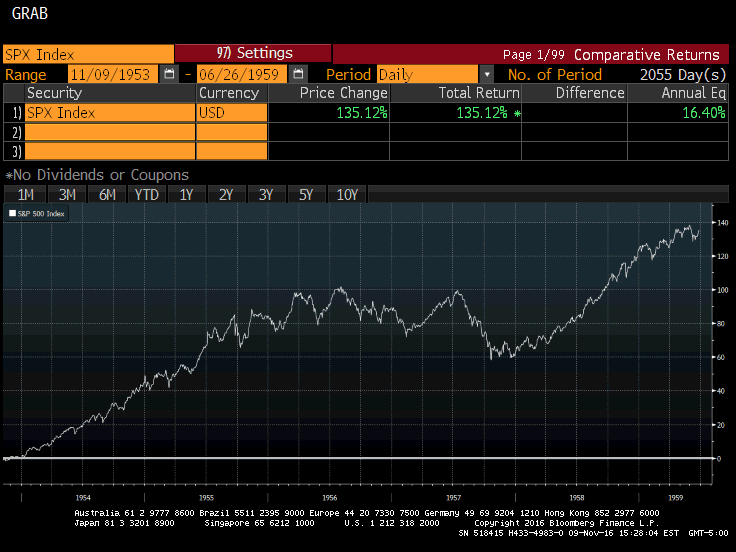Image resolution: width=736 pixels, height=552 pixels.
Task: Click the empty security field in row 2
Action: [x=110, y=132]
